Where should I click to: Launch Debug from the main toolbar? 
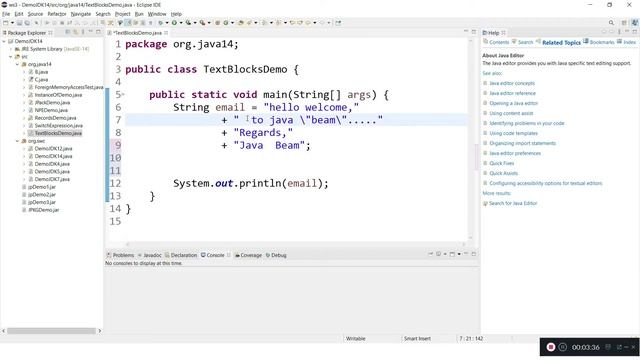tap(161, 23)
